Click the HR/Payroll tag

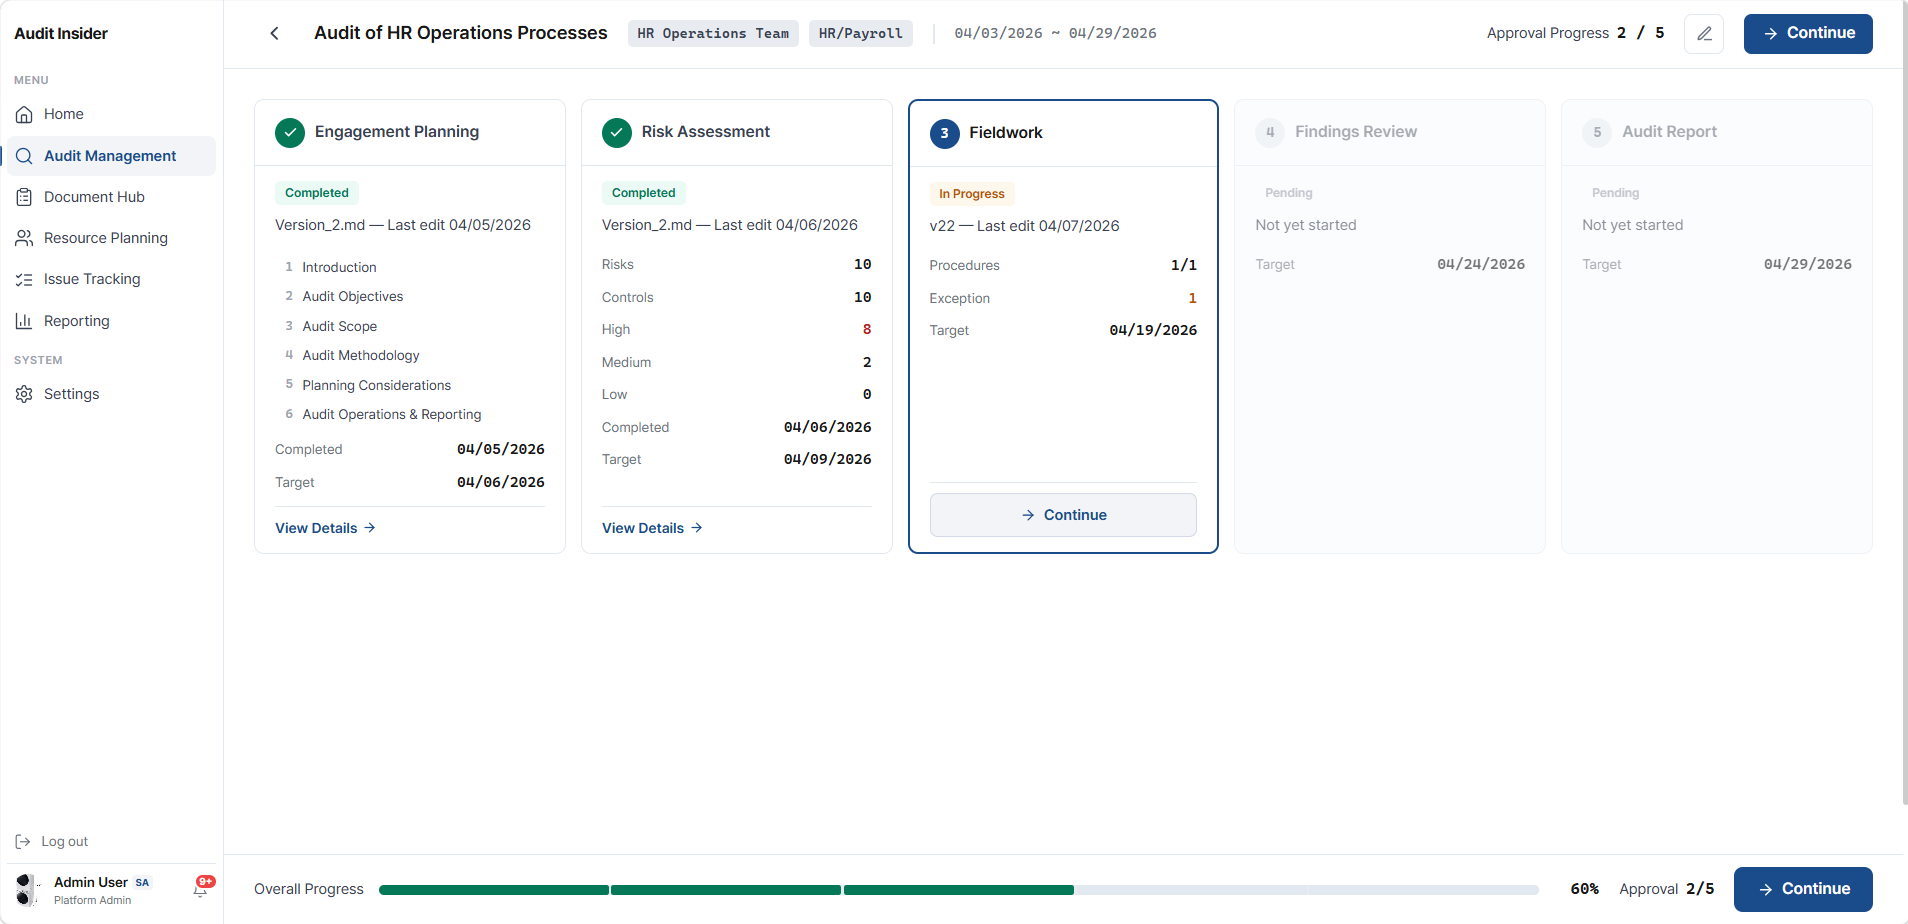click(860, 33)
